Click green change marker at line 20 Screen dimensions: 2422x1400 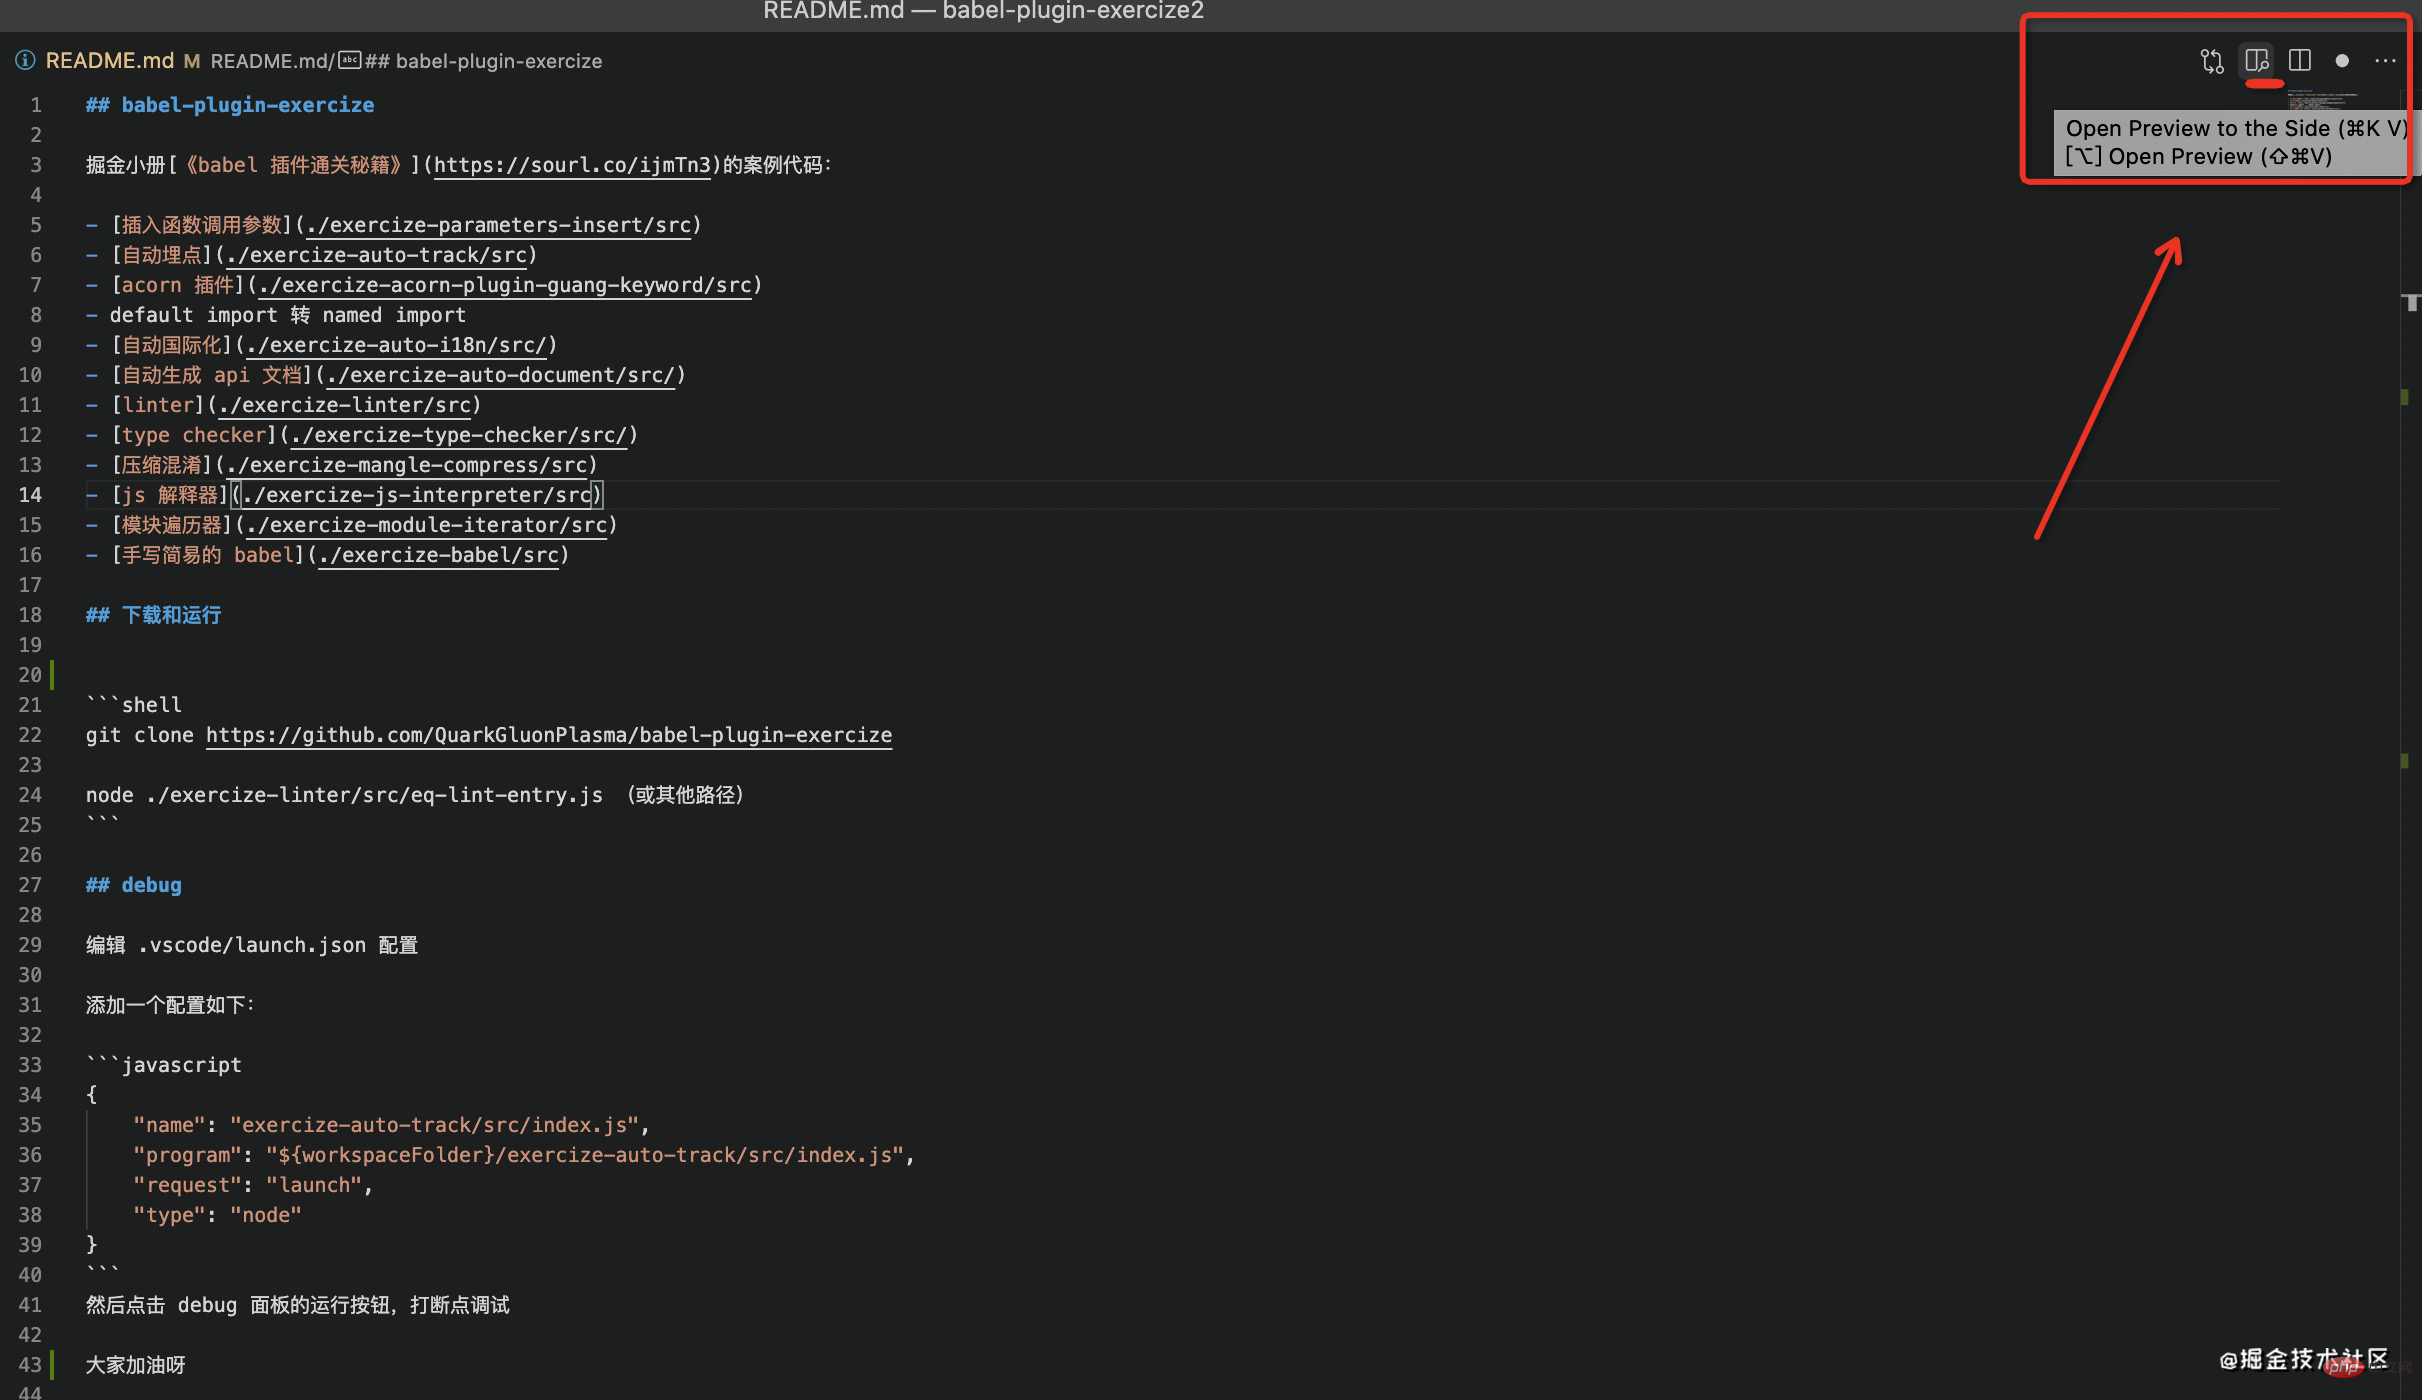[x=52, y=675]
